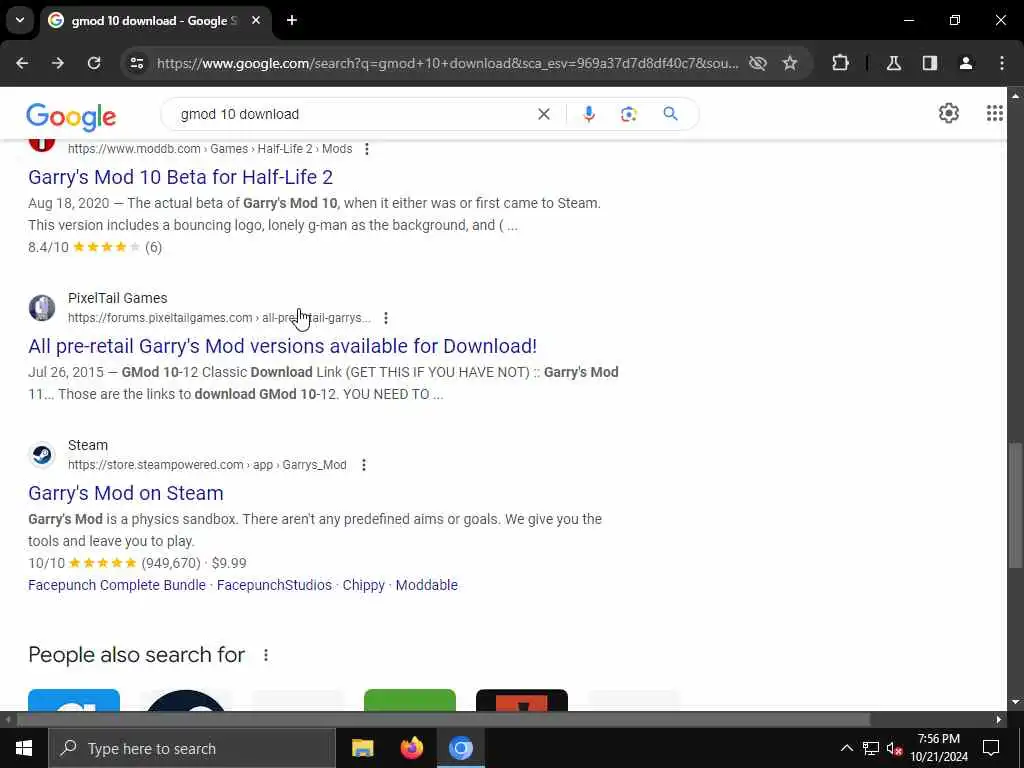Click the Google logo
Viewport: 1024px width, 768px height.
(x=71, y=117)
